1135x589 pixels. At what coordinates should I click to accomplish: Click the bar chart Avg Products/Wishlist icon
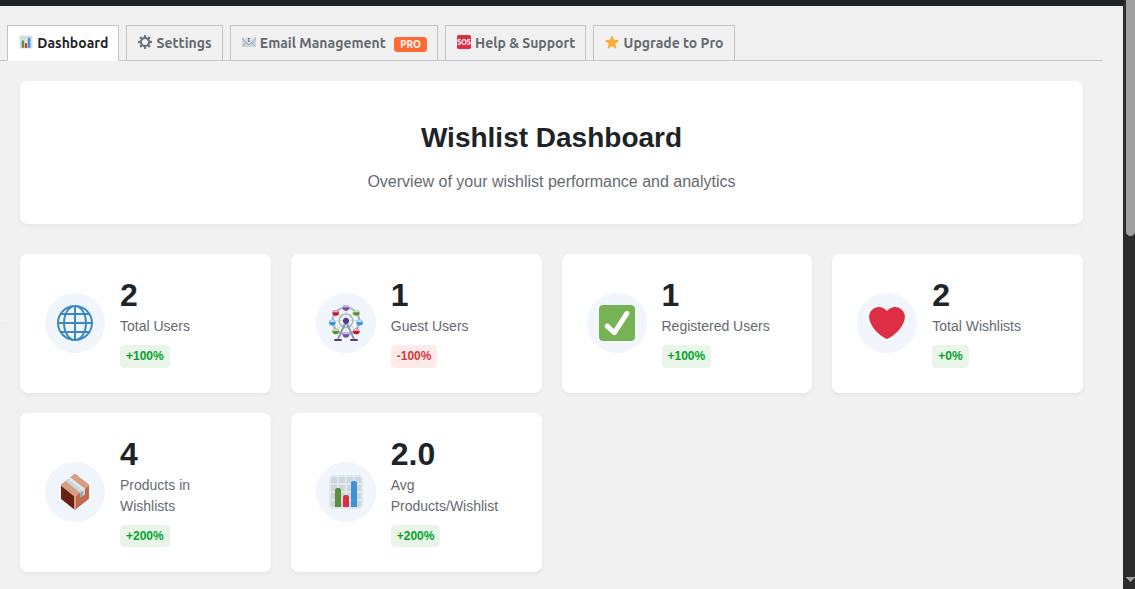tap(345, 491)
